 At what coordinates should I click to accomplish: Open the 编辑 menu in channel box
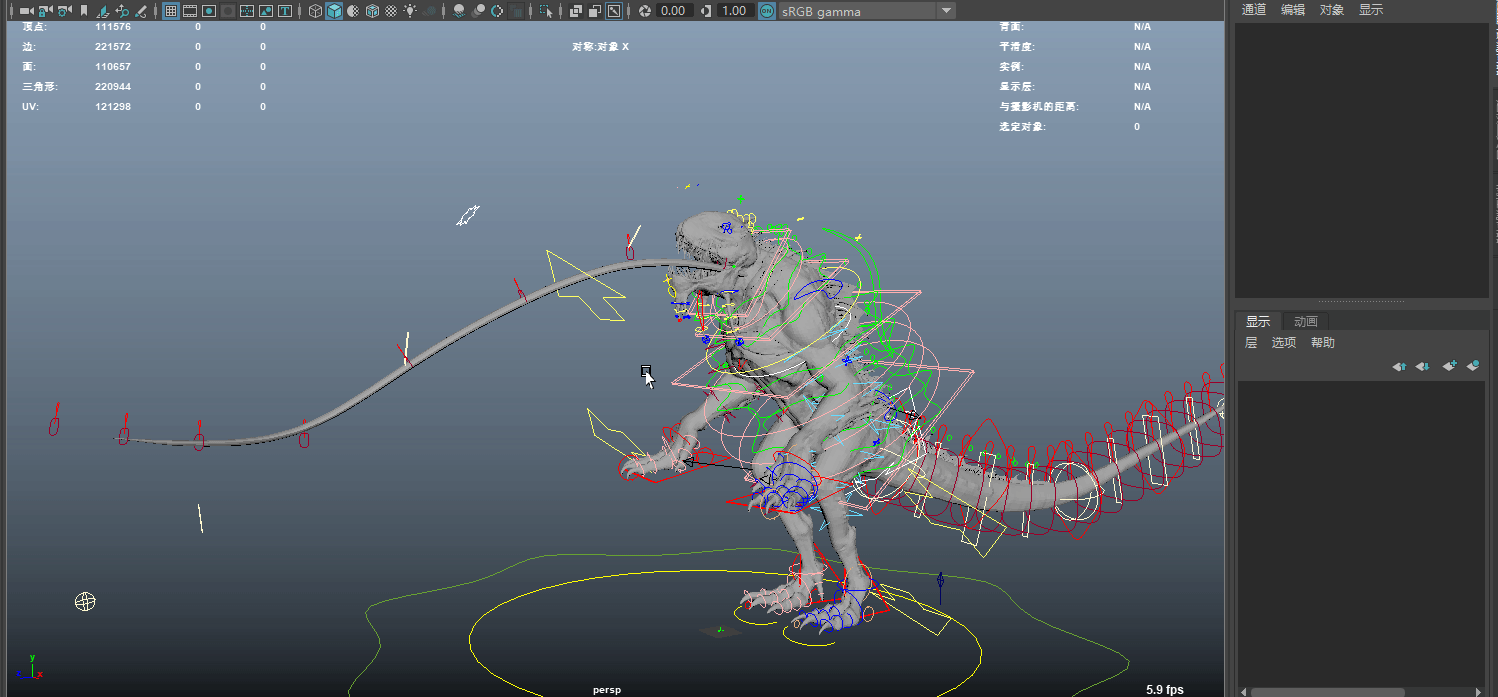(1293, 10)
